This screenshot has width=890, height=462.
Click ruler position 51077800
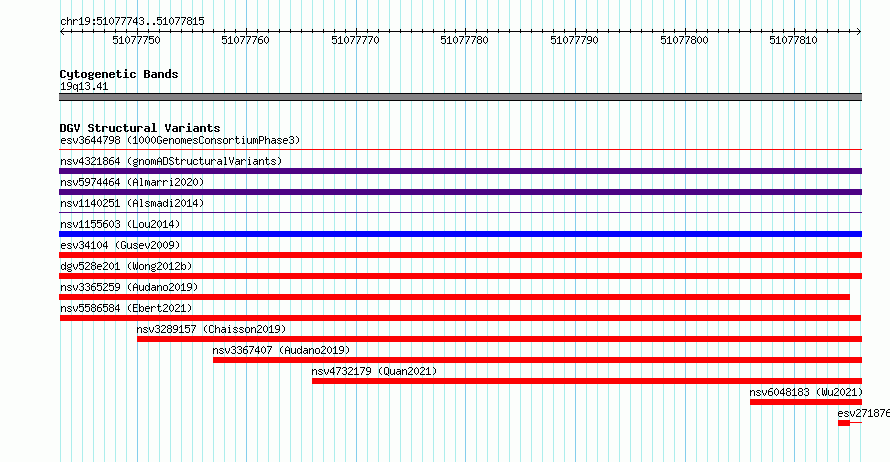point(685,40)
